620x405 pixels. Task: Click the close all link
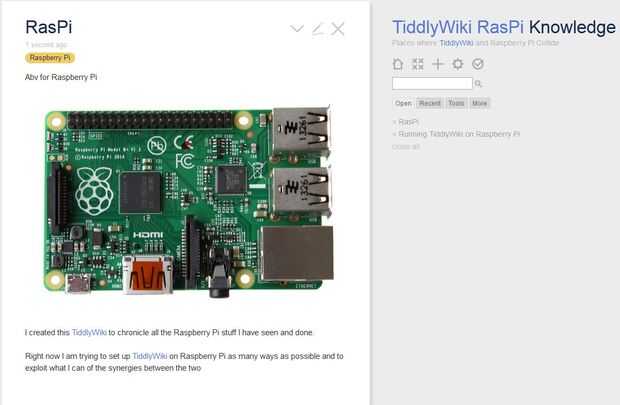coord(406,147)
